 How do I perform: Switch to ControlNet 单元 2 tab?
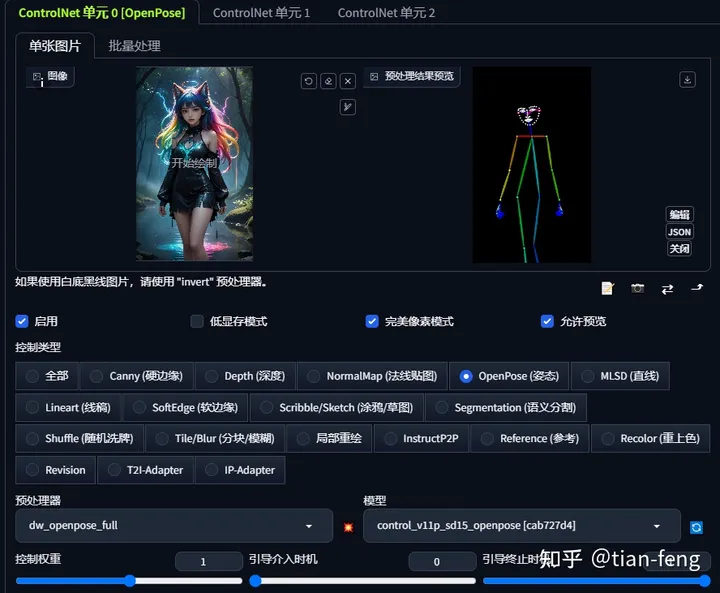coord(386,13)
